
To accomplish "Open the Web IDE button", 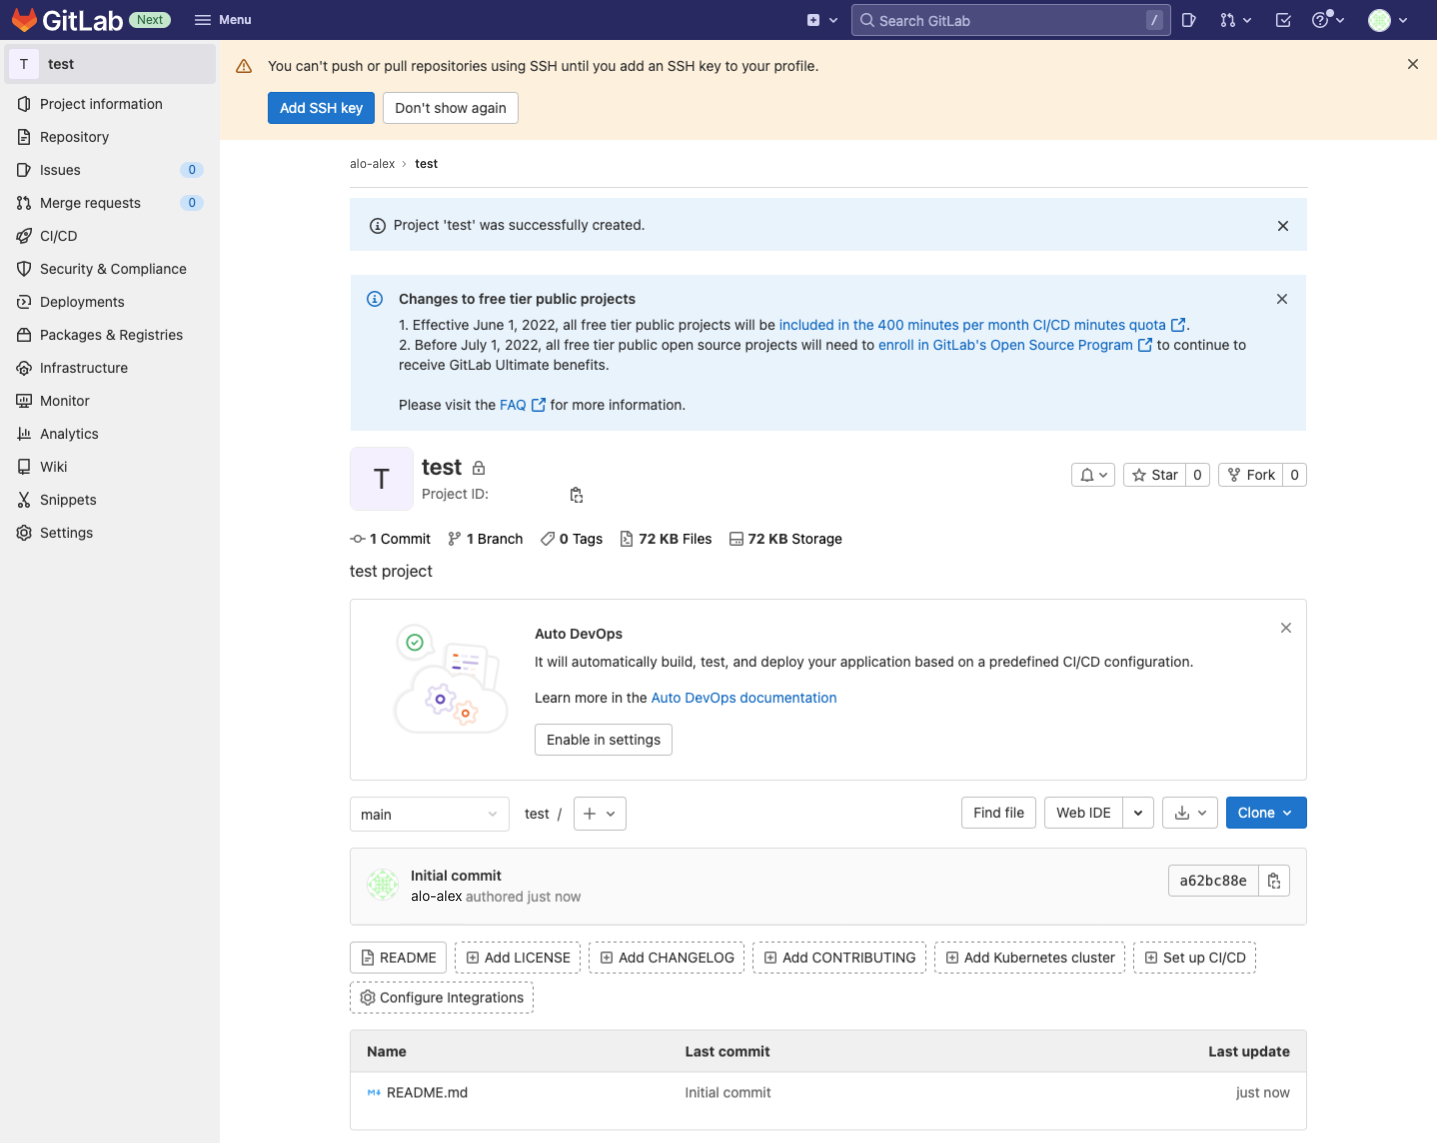I will pos(1083,813).
